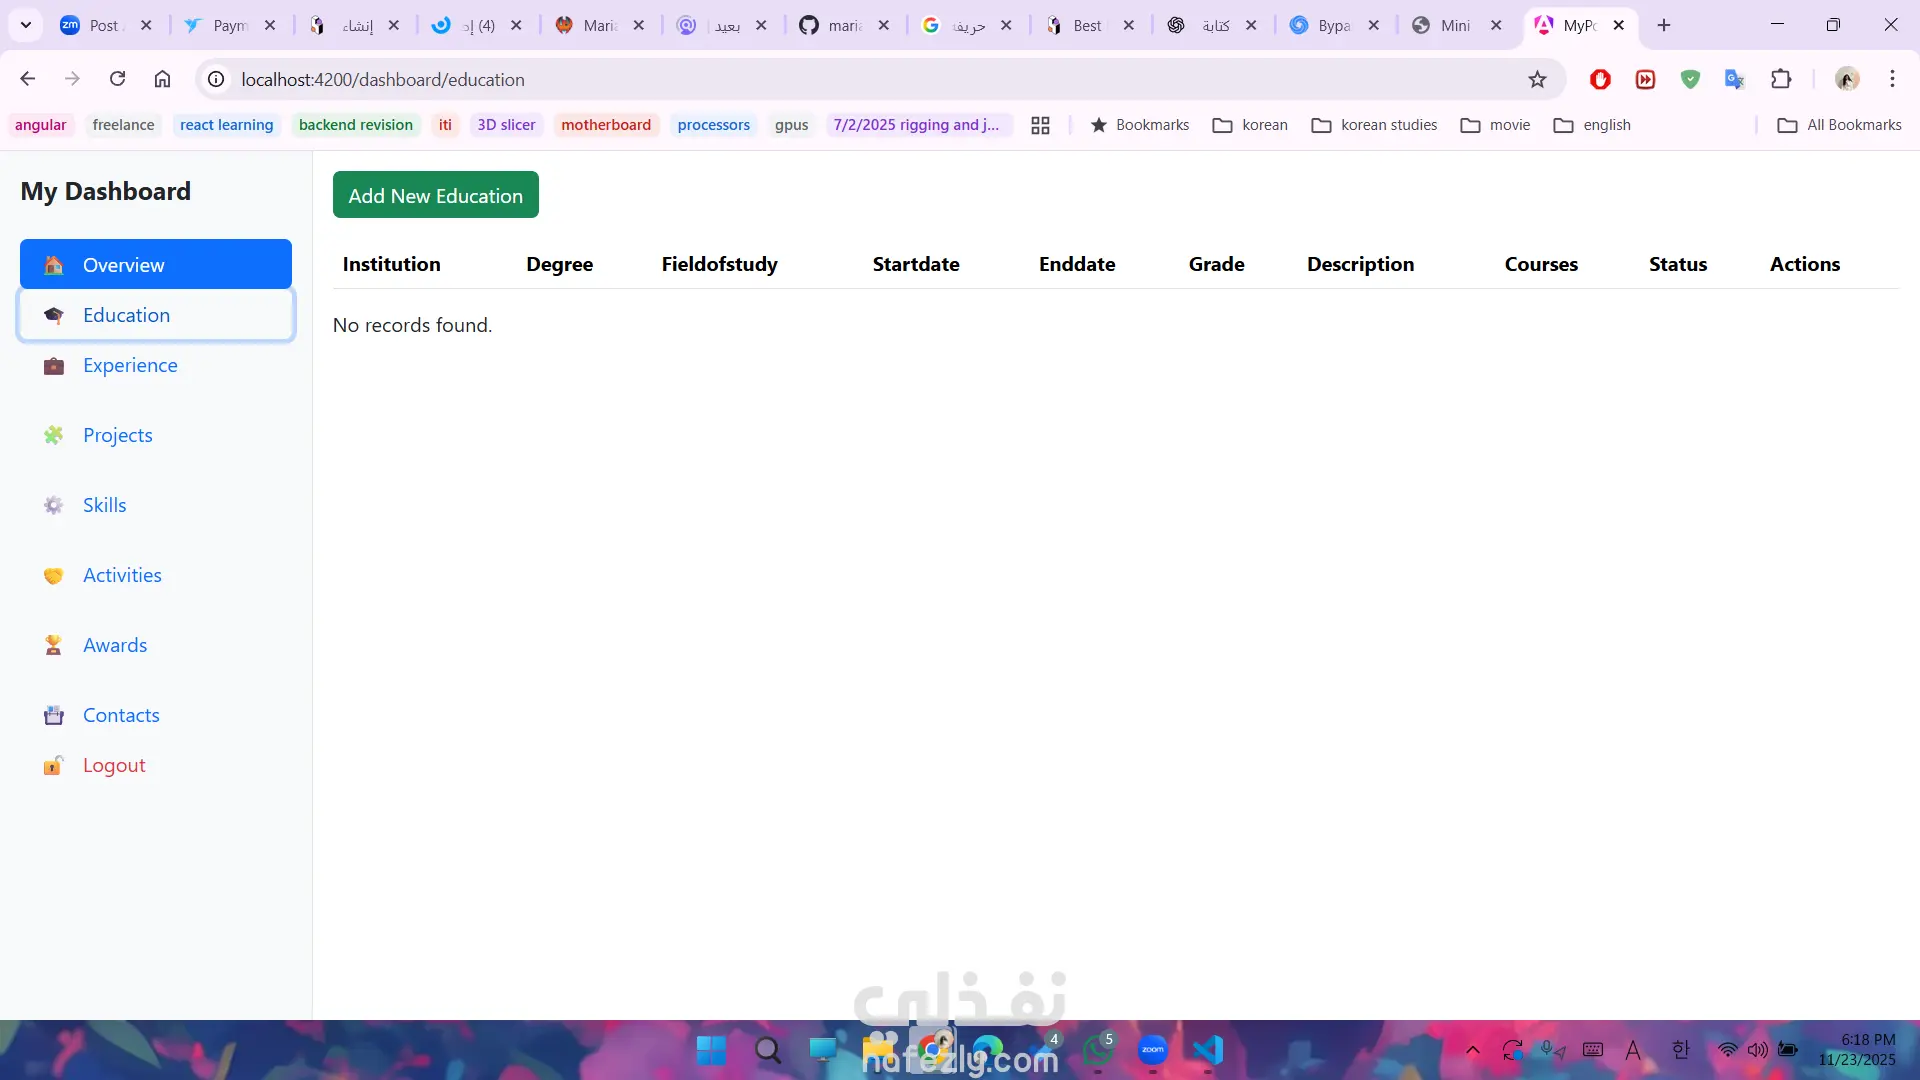Viewport: 1920px width, 1080px height.
Task: Open browser Extensions puzzle icon
Action: click(x=1781, y=80)
